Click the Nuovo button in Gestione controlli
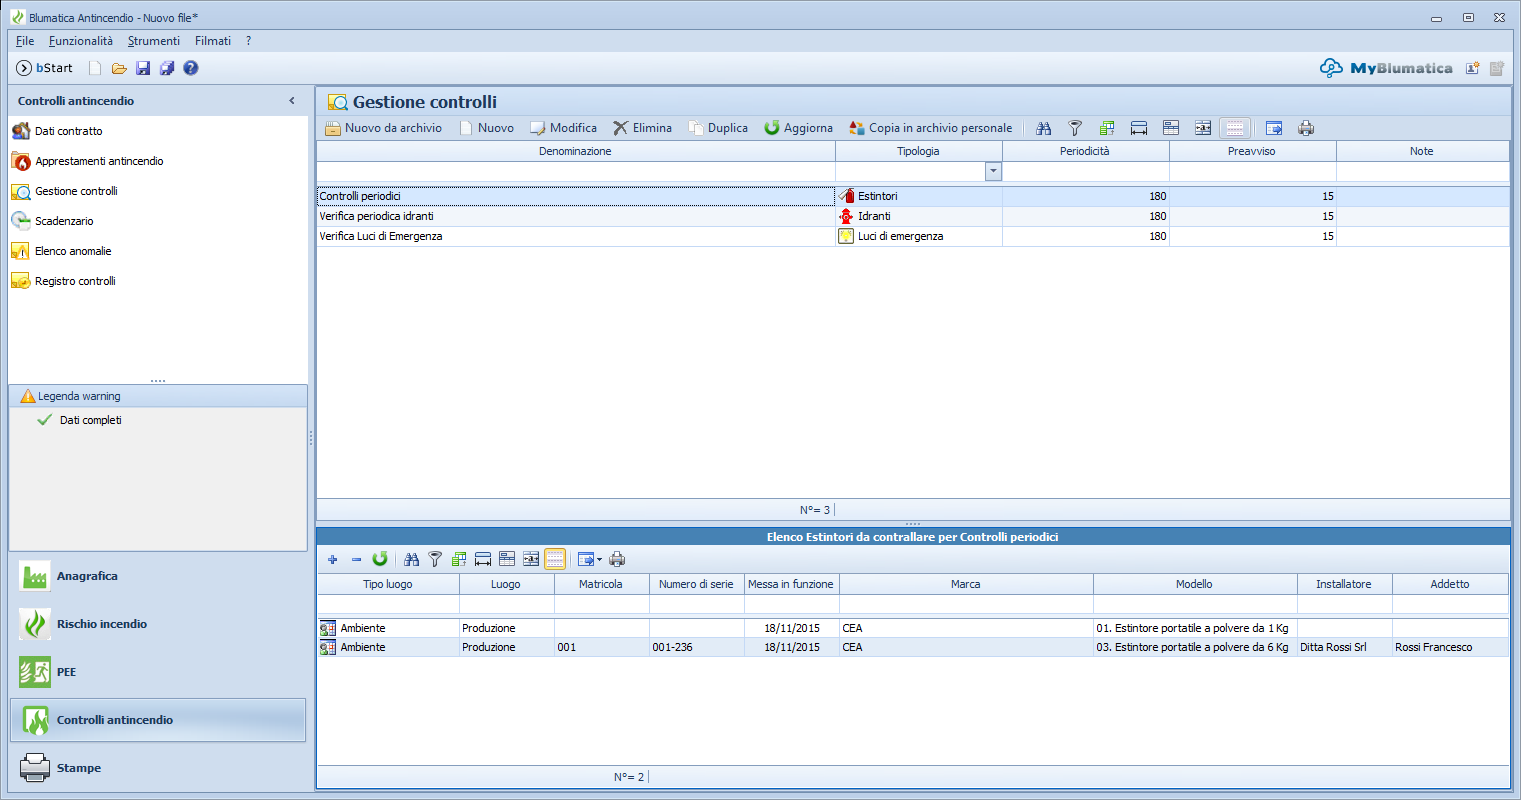The image size is (1521, 800). [486, 128]
